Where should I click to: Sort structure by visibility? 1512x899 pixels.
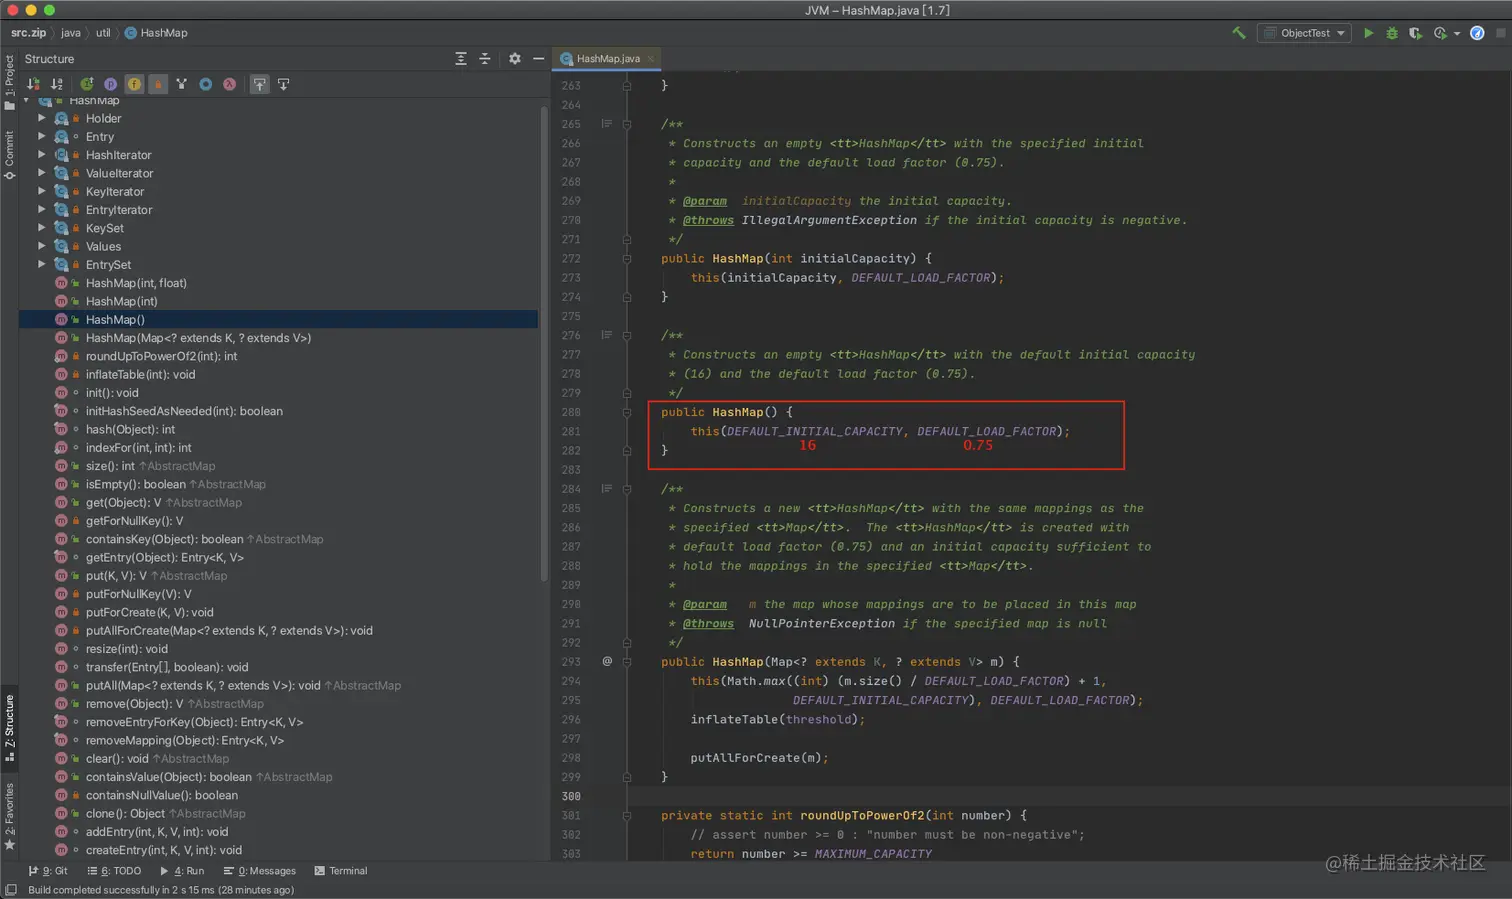[x=34, y=84]
